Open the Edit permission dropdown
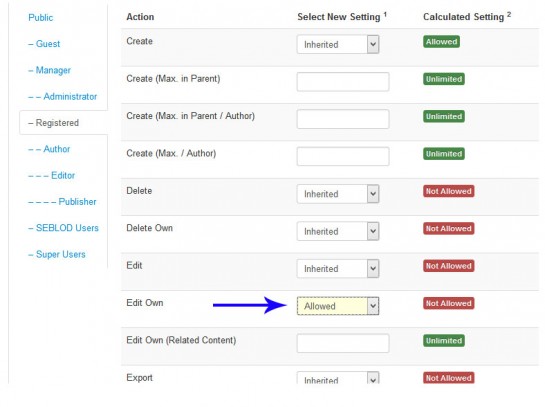This screenshot has height=407, width=545. 338,269
